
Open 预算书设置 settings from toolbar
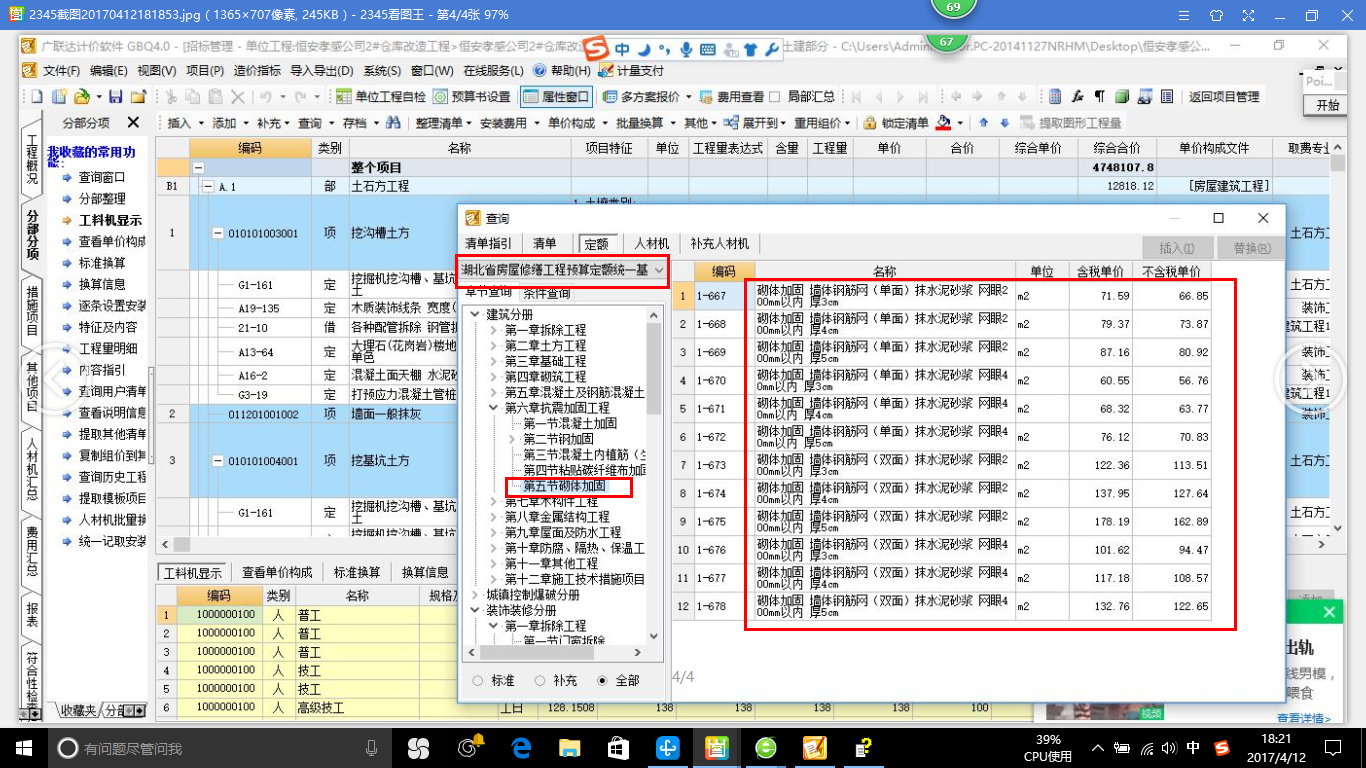(472, 97)
